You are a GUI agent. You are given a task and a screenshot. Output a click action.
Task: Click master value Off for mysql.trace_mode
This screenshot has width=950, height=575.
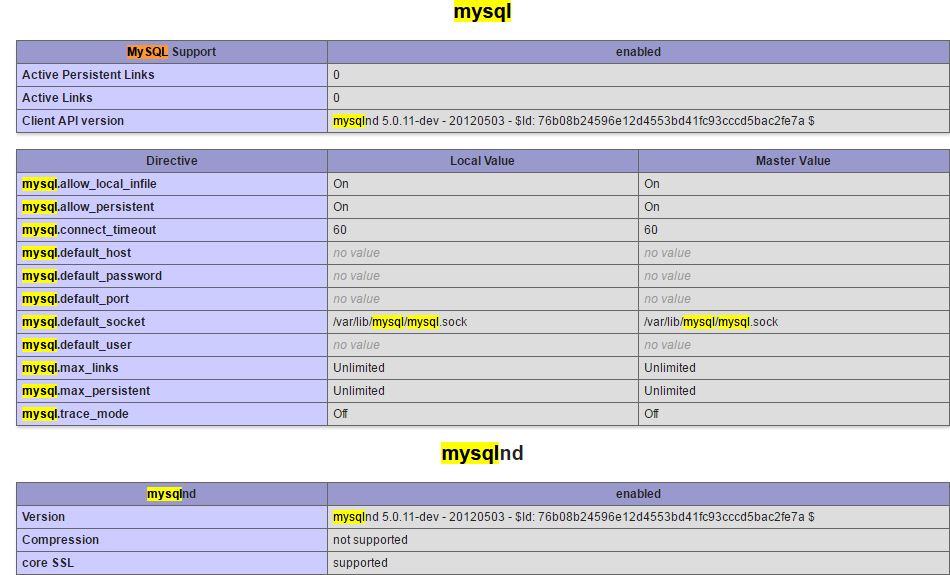651,414
